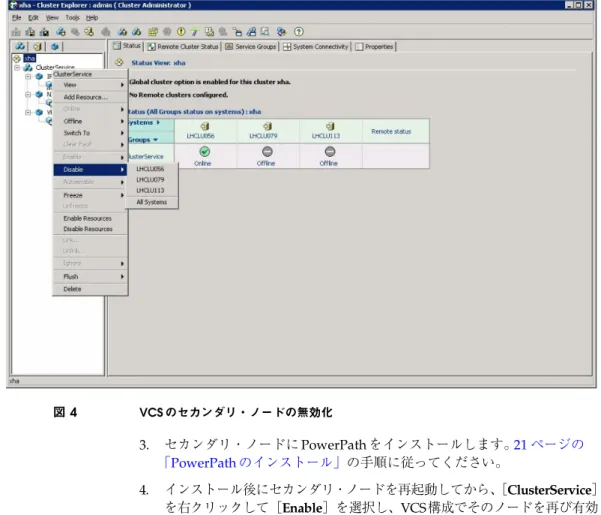
Task: Choose Add Resource... in context menu
Action: [x=90, y=97]
